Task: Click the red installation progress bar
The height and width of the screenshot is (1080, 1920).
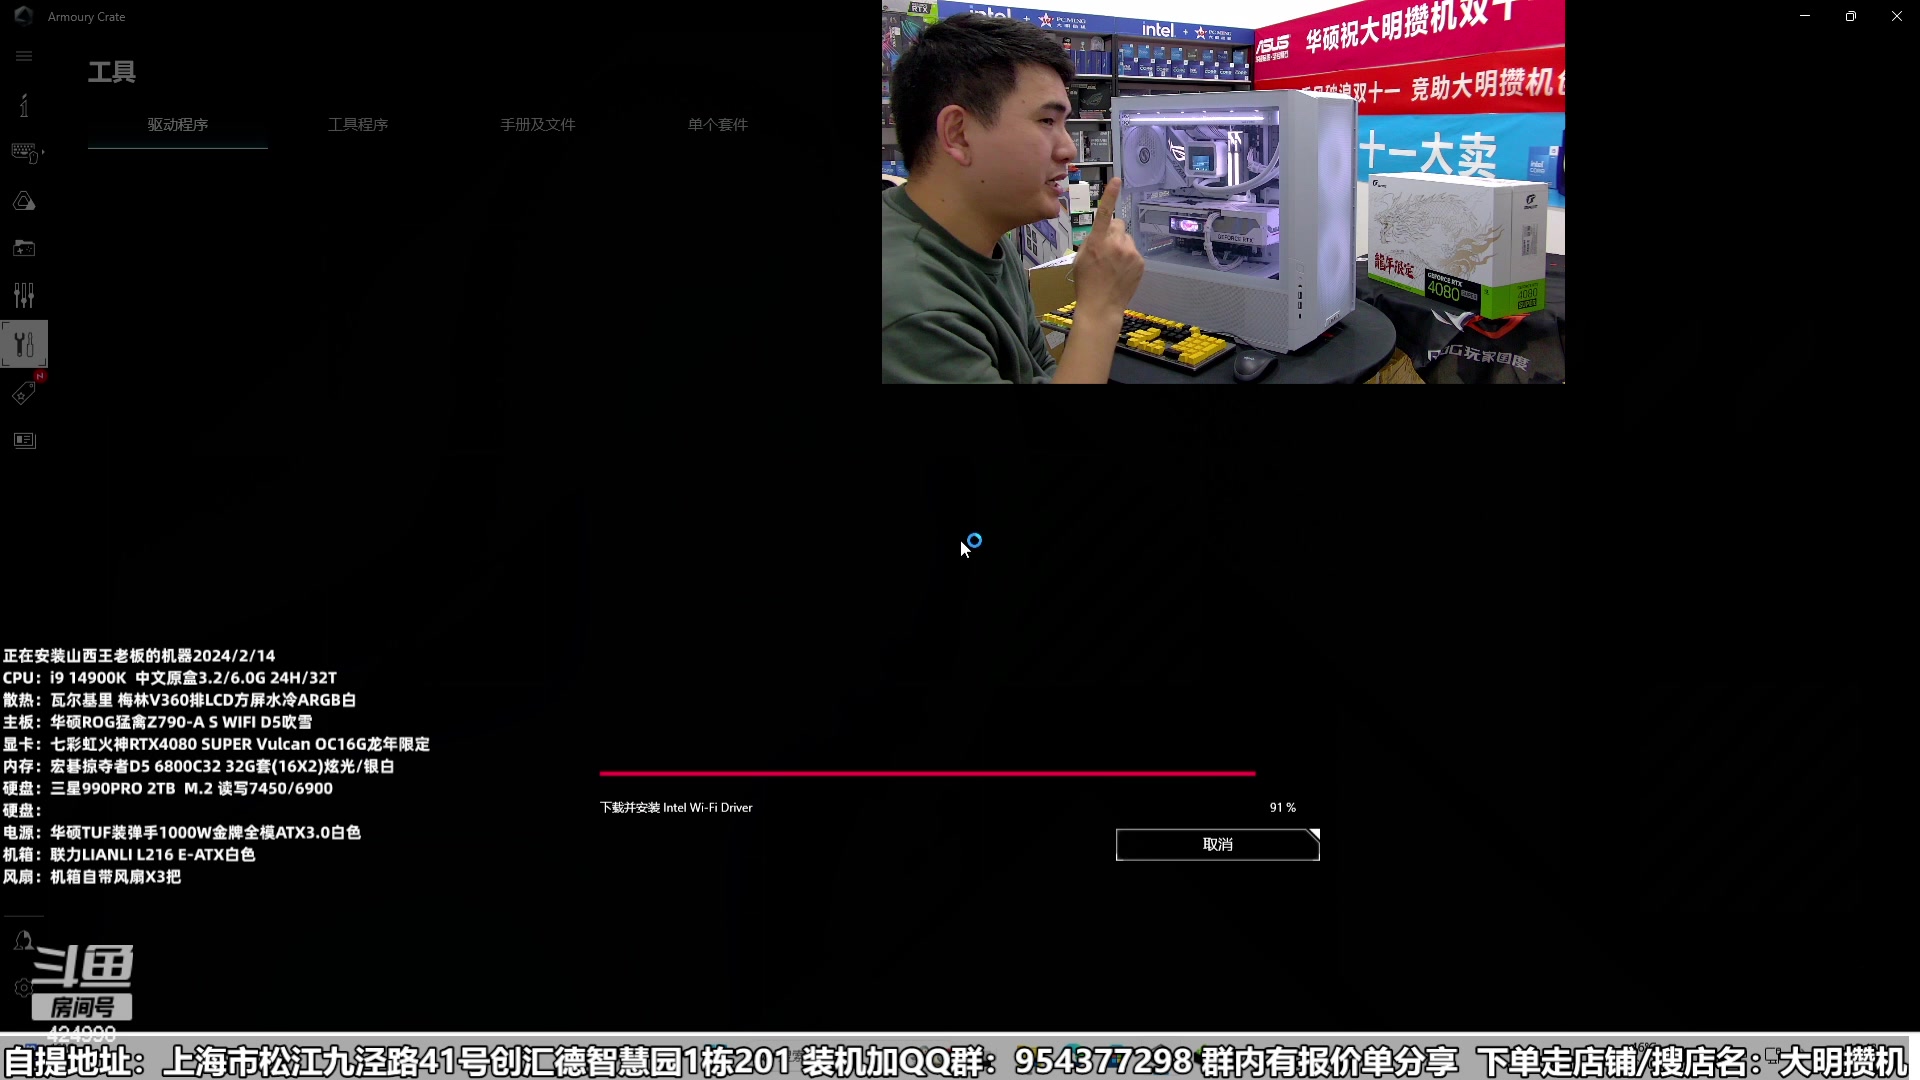Action: [927, 773]
